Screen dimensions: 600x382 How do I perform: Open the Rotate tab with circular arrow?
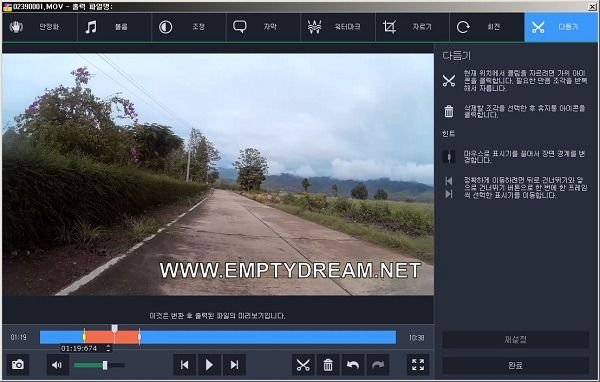point(487,27)
